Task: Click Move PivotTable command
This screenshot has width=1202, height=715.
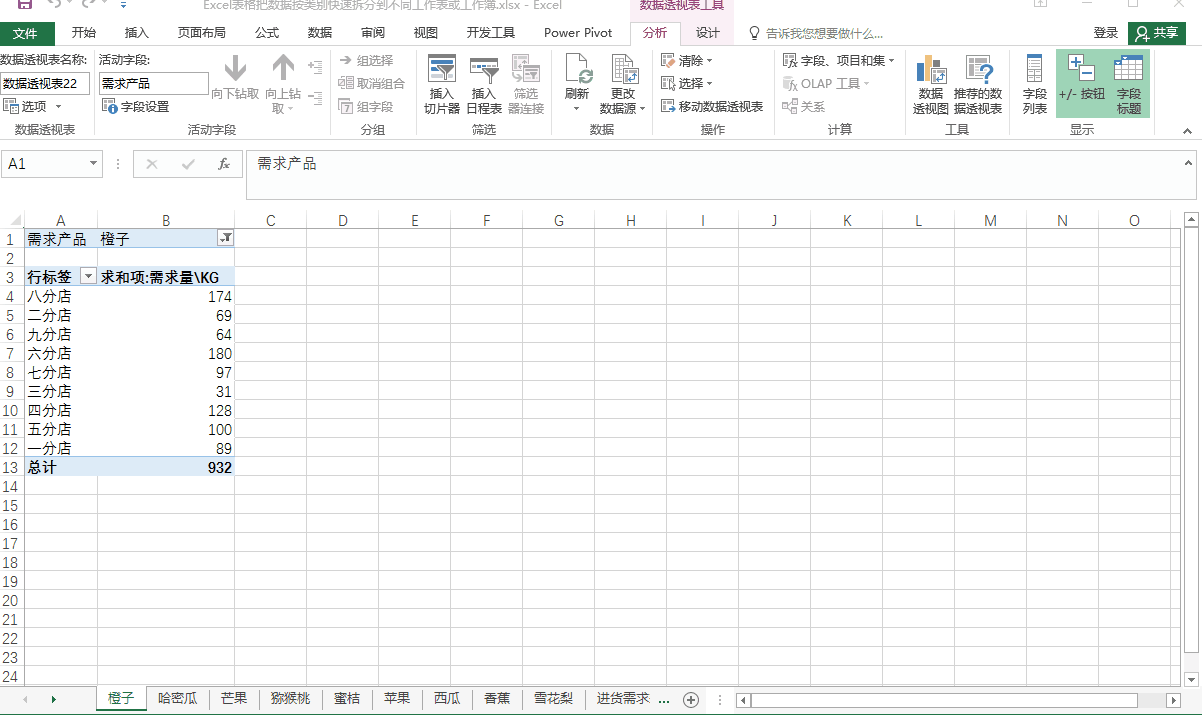Action: tap(712, 106)
